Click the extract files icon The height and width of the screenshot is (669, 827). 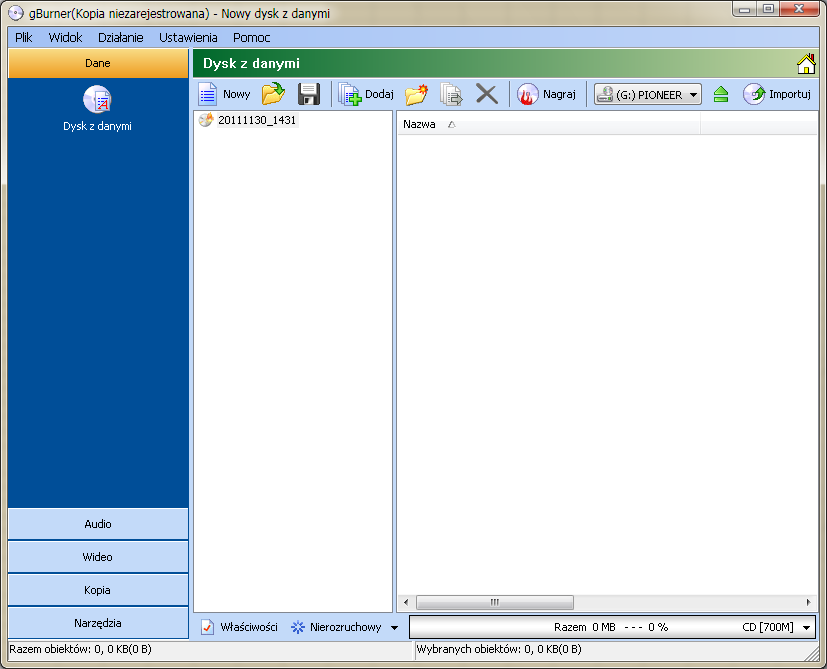pos(451,94)
